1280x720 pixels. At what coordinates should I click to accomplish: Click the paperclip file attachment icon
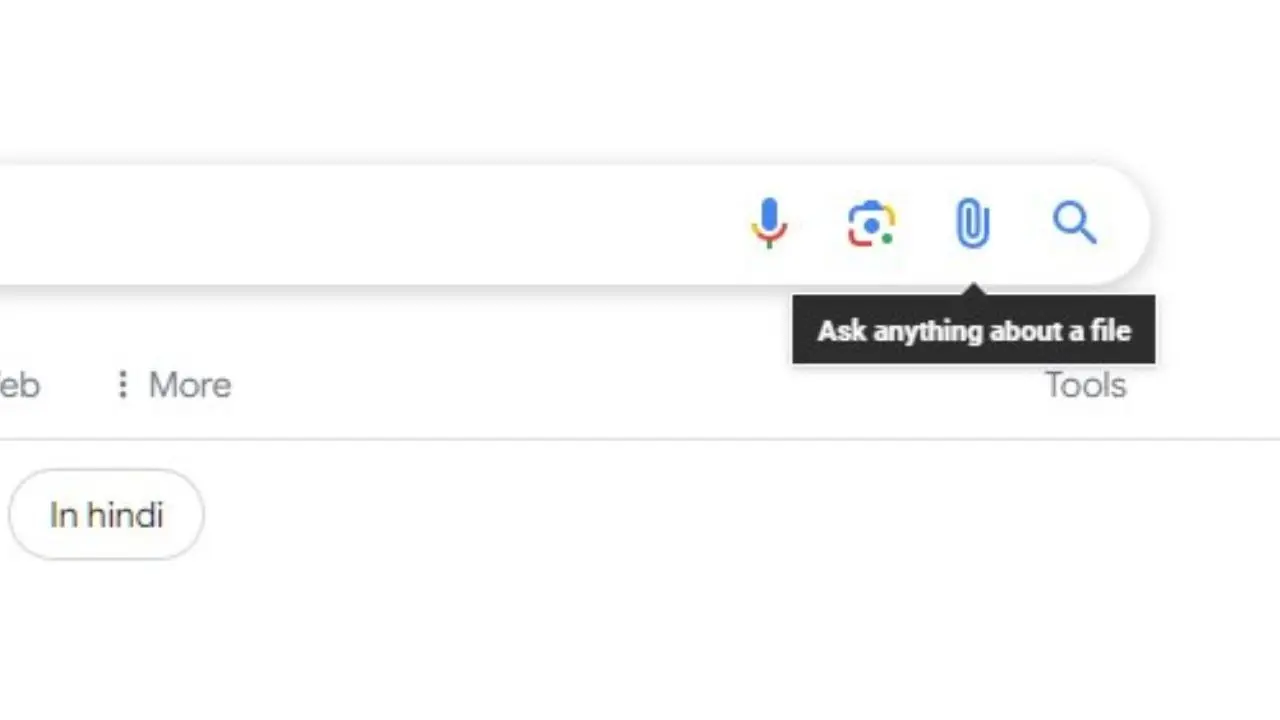tap(972, 222)
